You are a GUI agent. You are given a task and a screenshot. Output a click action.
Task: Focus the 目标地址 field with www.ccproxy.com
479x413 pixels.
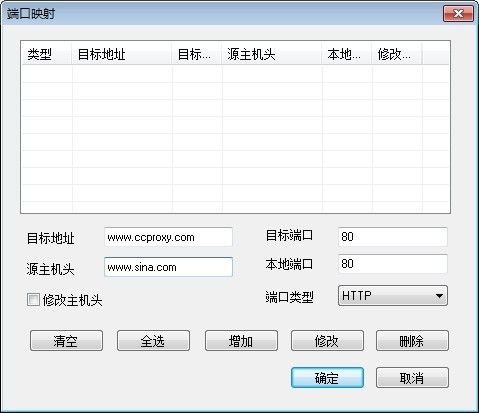(168, 237)
